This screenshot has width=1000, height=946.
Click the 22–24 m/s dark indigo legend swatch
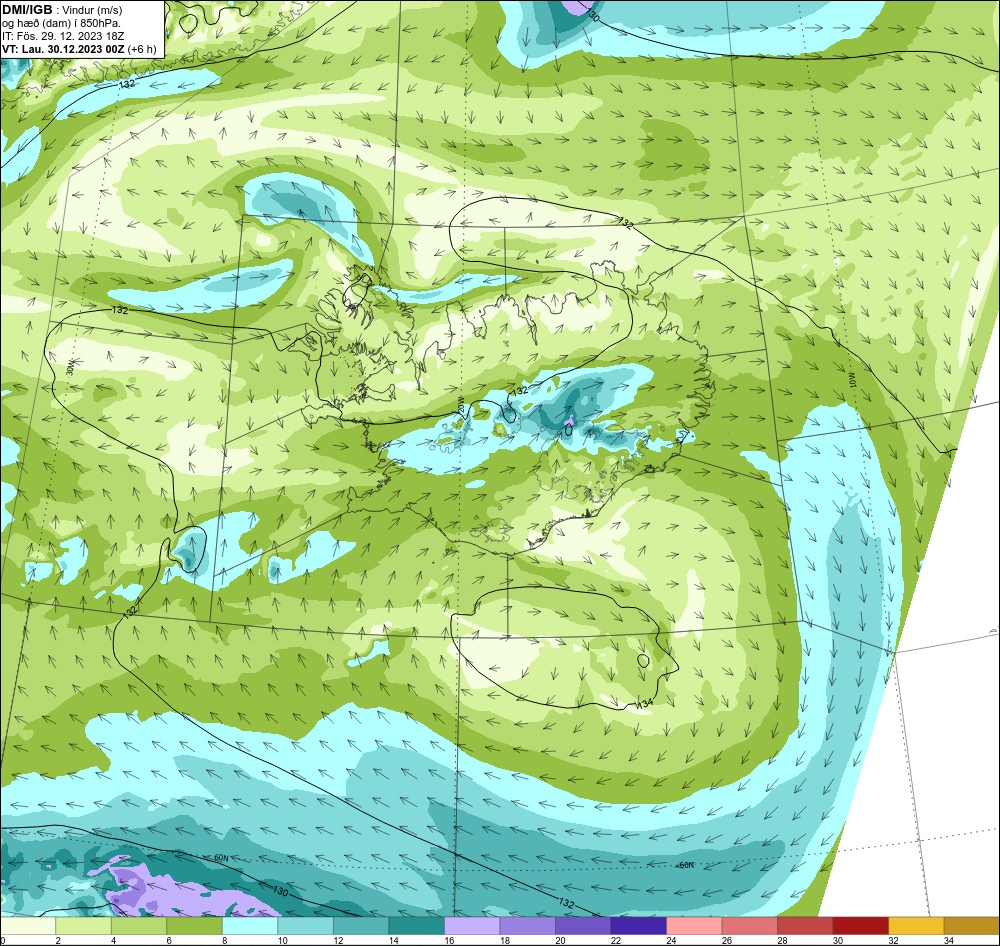638,925
